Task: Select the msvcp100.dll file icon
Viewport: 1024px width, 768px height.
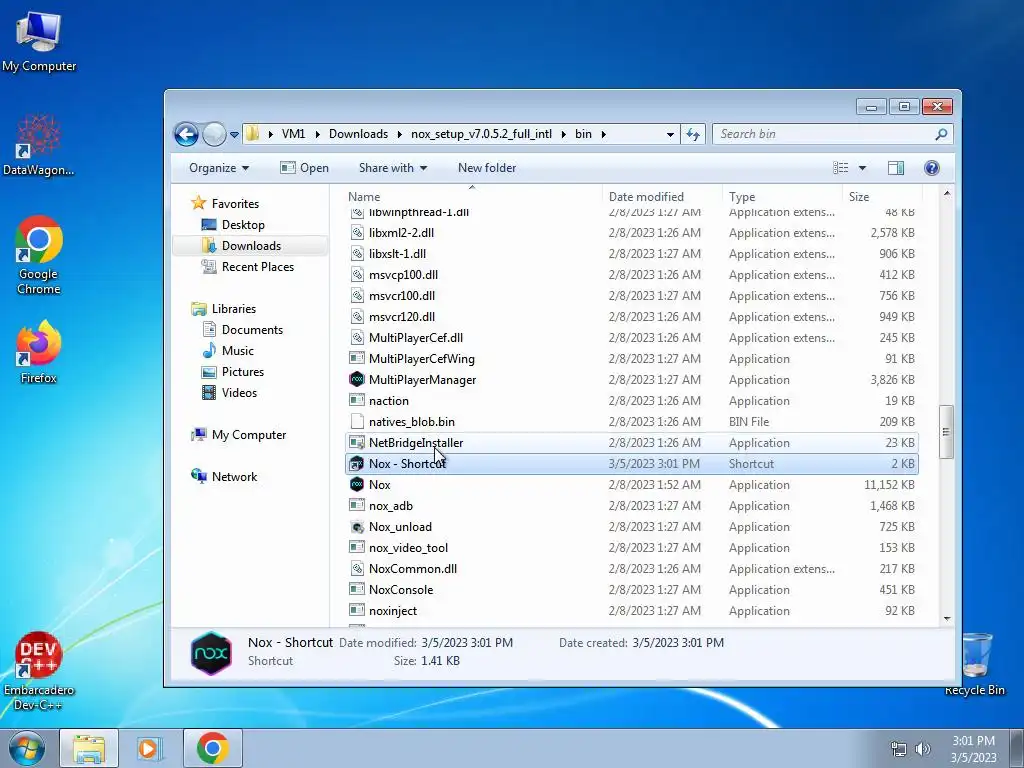Action: [357, 274]
